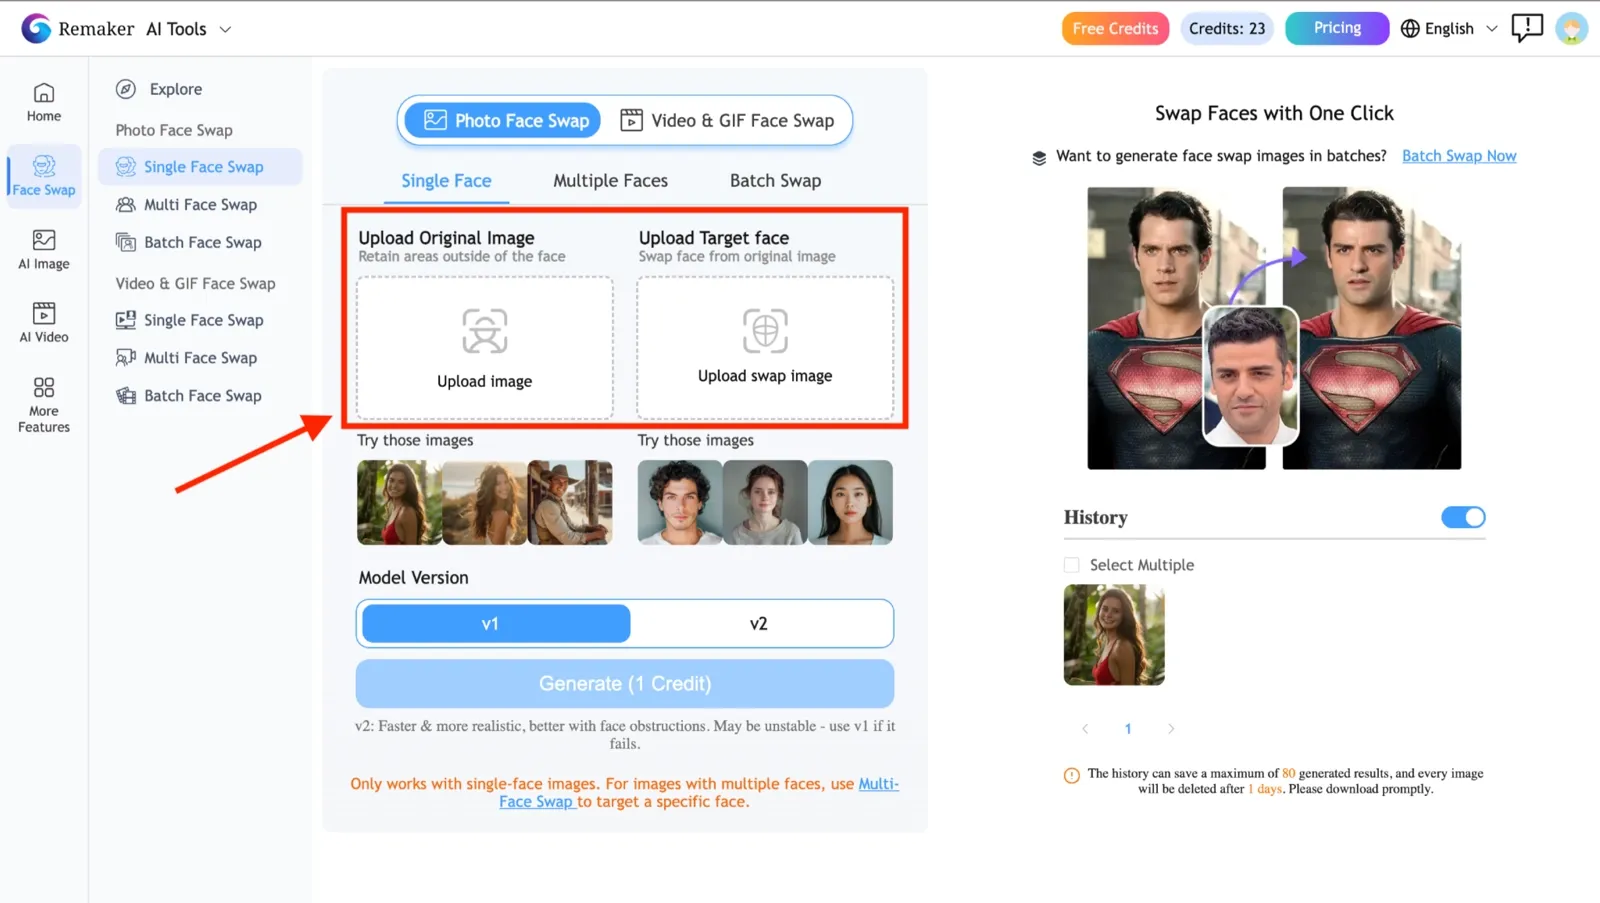
Task: Open history result thumbnail
Action: point(1114,635)
